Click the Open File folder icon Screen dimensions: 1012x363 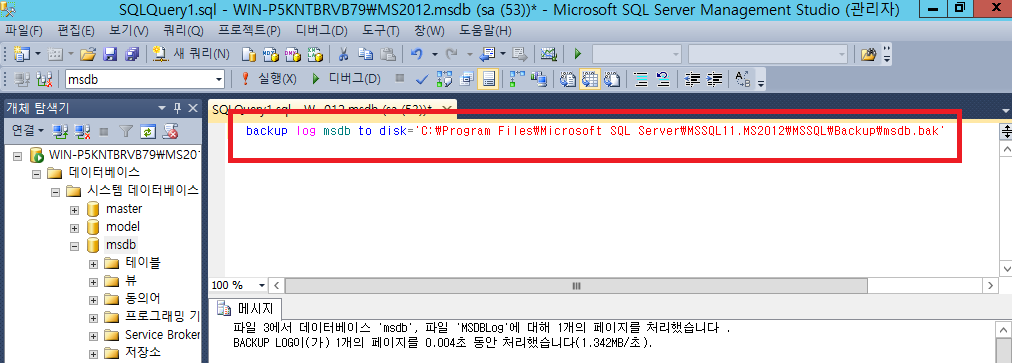[88, 54]
